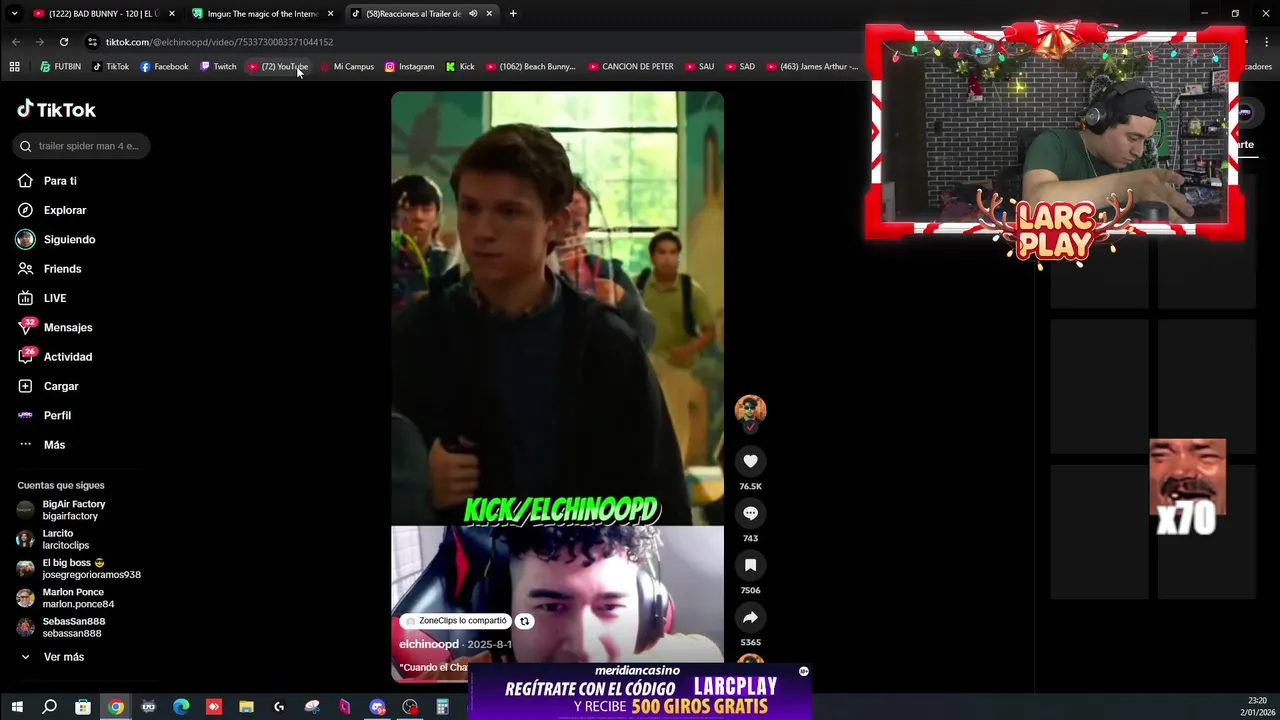This screenshot has height=720, width=1280.
Task: Open the comments bubble showing 743
Action: pos(750,513)
